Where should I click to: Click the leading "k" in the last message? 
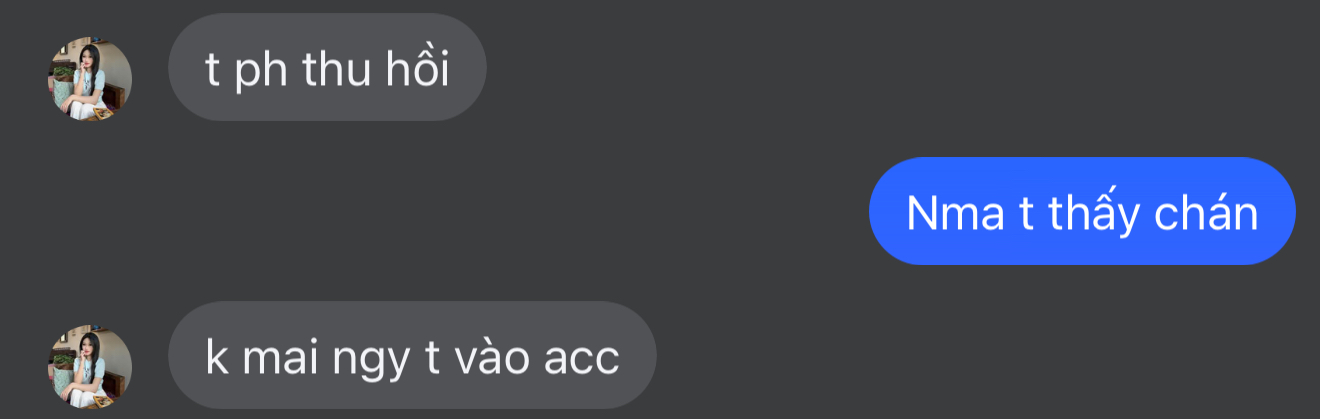tap(216, 358)
